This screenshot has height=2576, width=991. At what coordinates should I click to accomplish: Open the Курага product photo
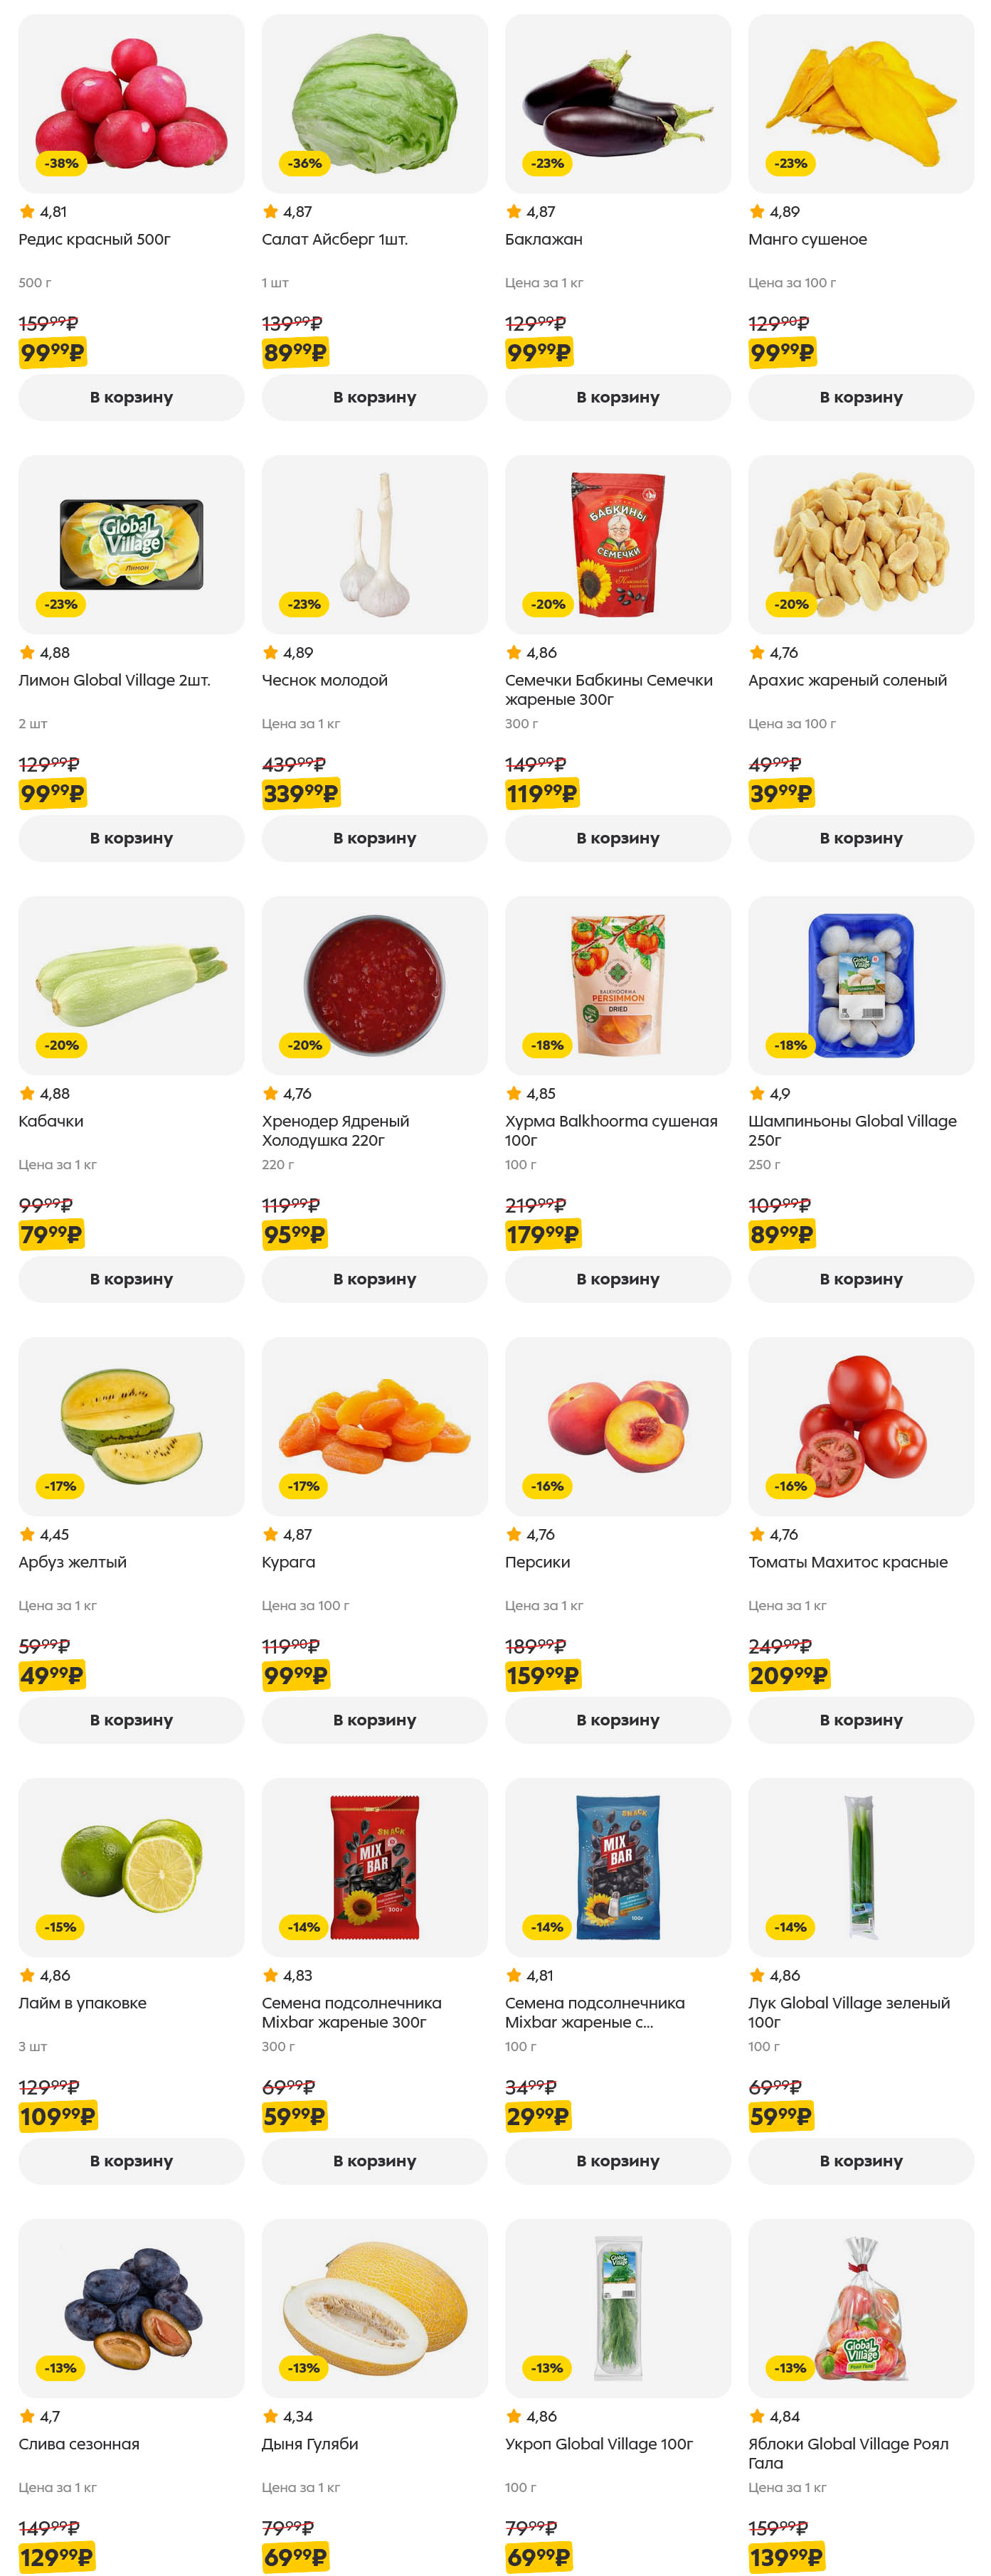(374, 1426)
